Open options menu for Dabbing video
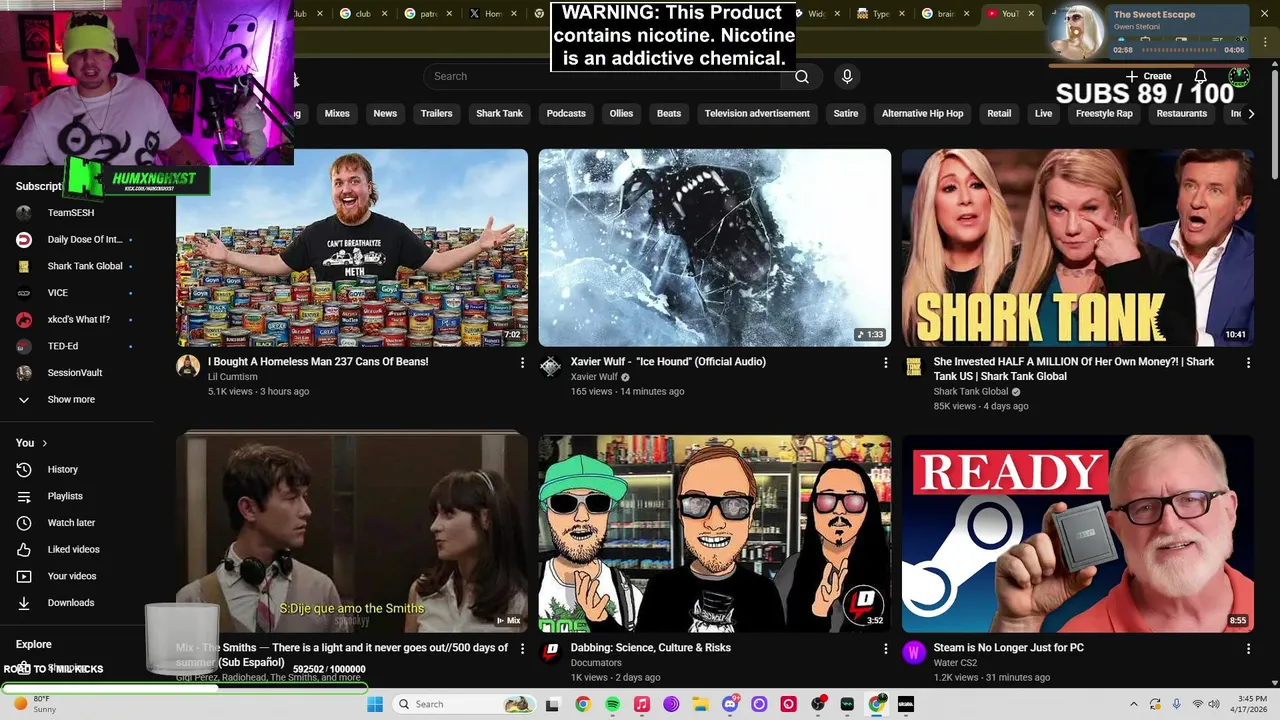Screen dimensions: 1280x720 click(x=885, y=649)
